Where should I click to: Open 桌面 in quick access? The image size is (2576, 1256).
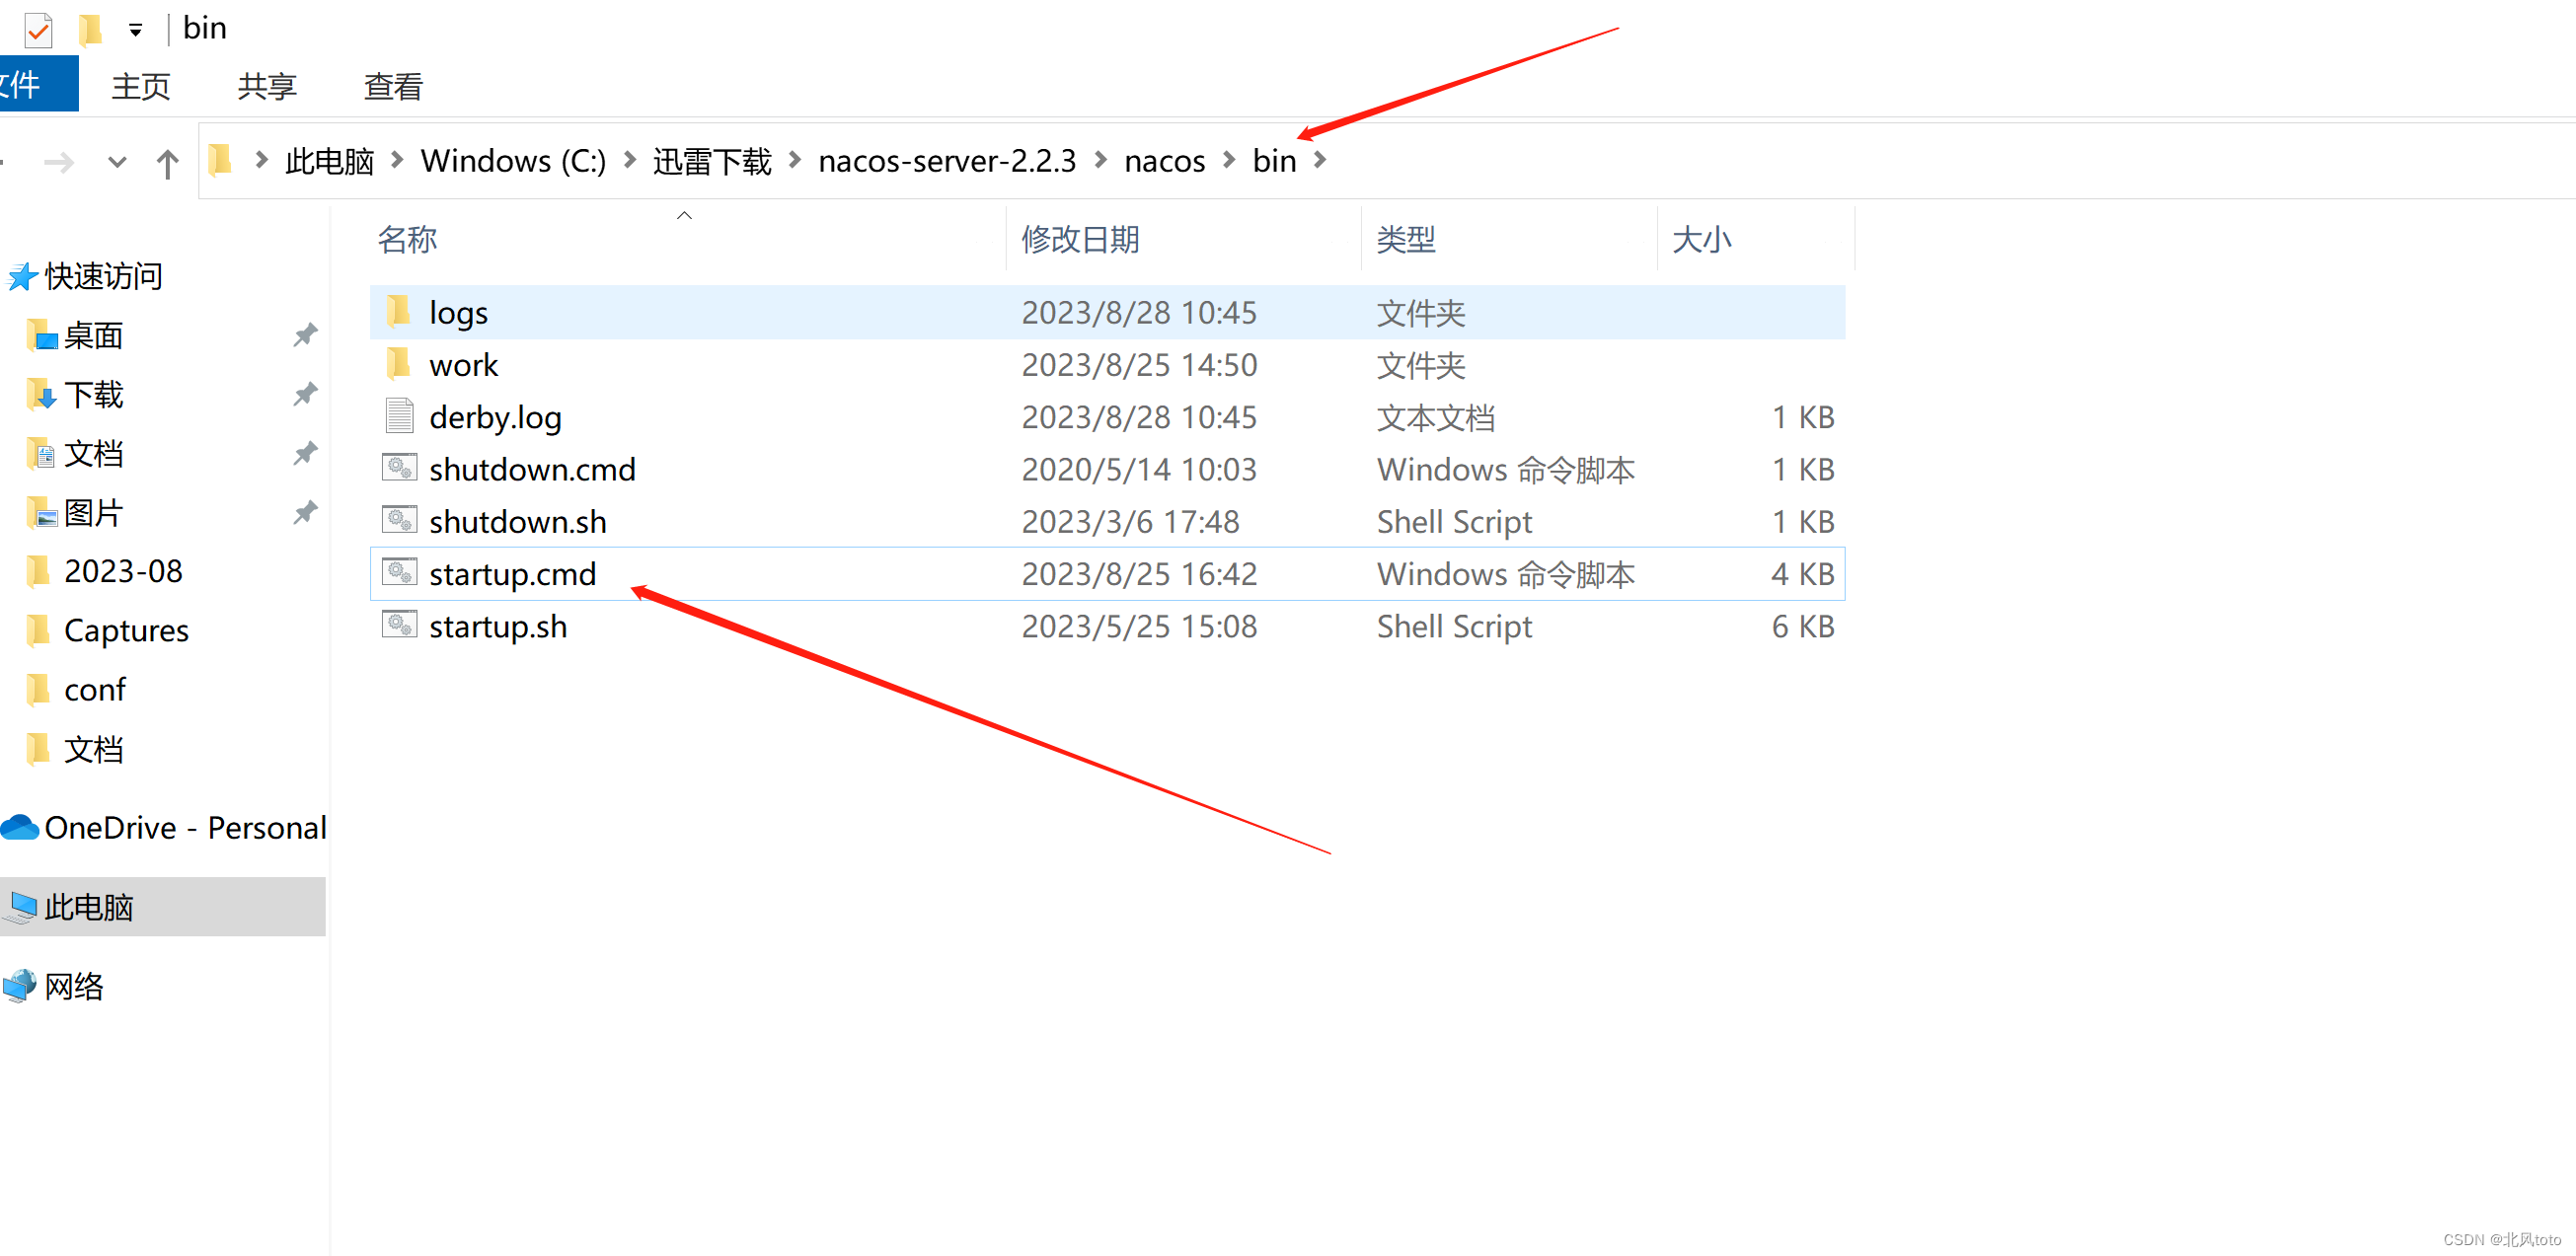point(93,335)
